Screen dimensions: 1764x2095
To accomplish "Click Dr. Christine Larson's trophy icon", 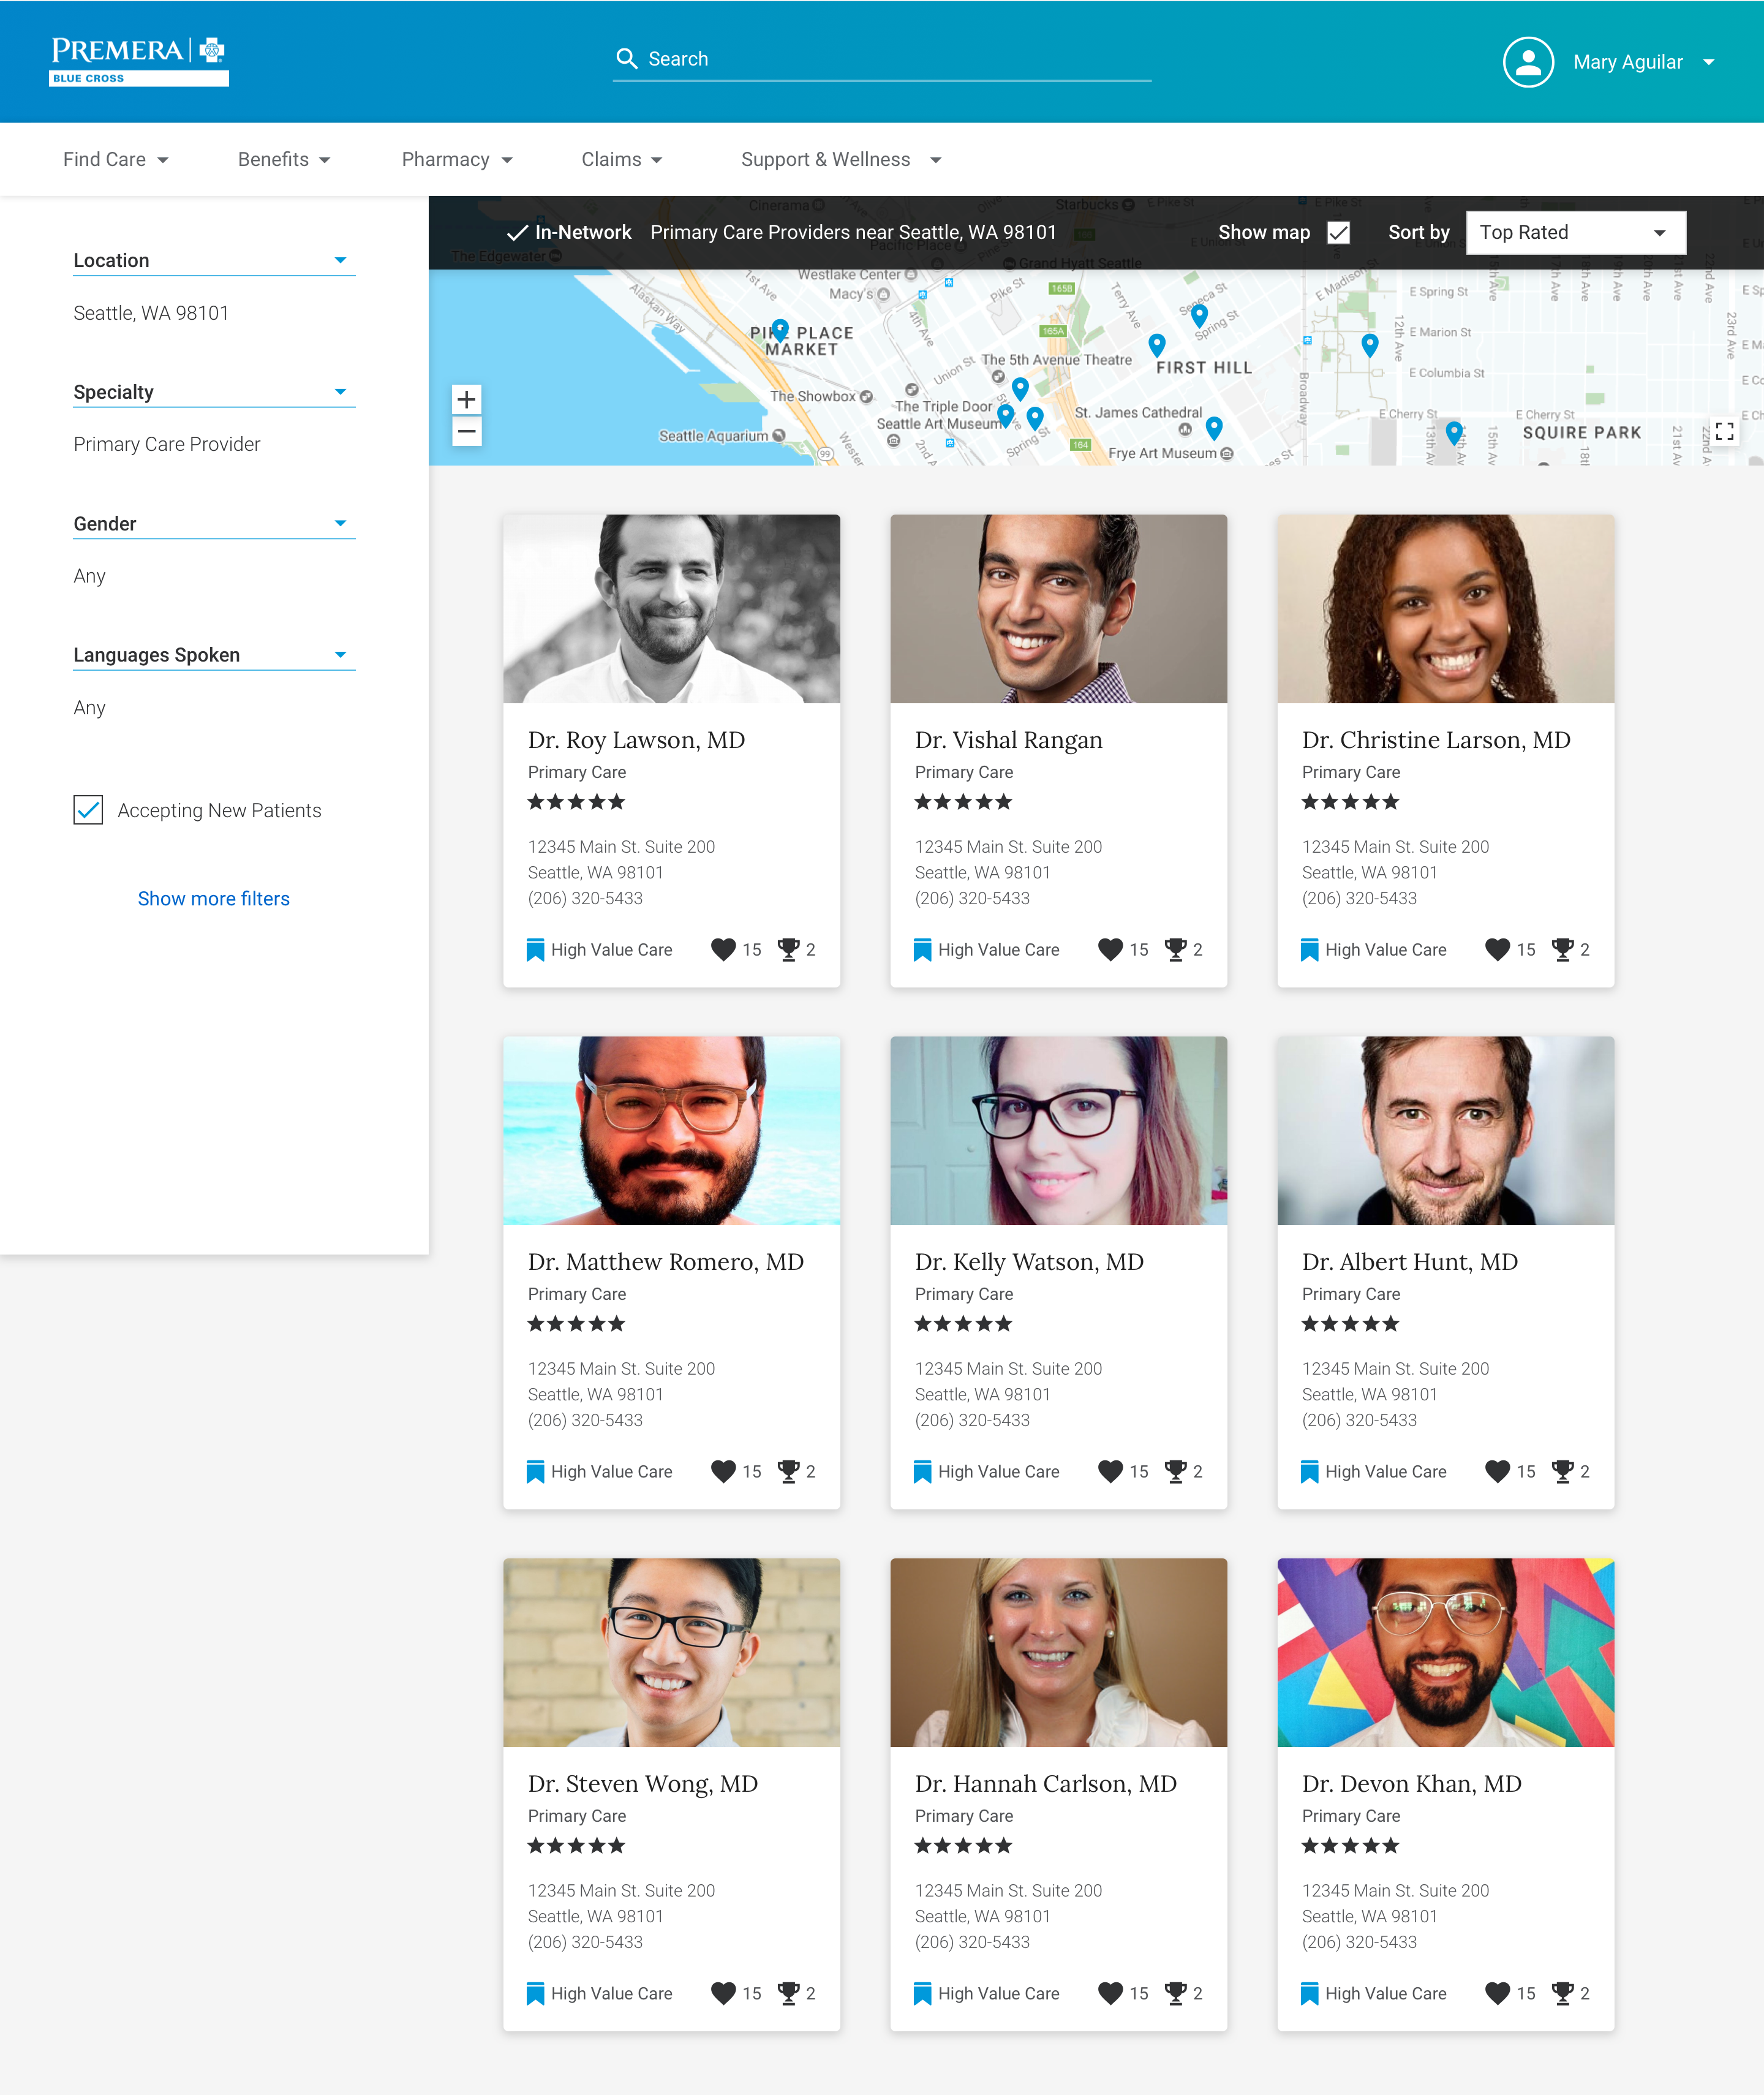I will pos(1563,949).
